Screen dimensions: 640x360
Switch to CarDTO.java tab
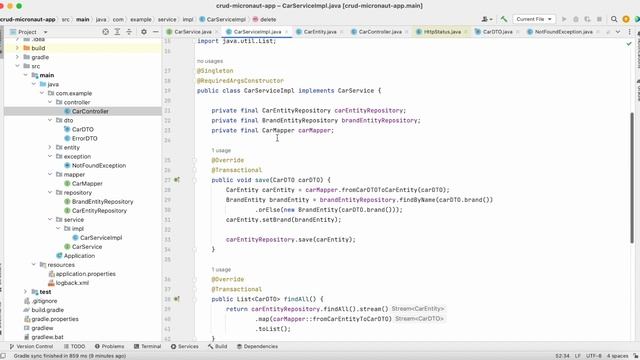click(x=497, y=32)
